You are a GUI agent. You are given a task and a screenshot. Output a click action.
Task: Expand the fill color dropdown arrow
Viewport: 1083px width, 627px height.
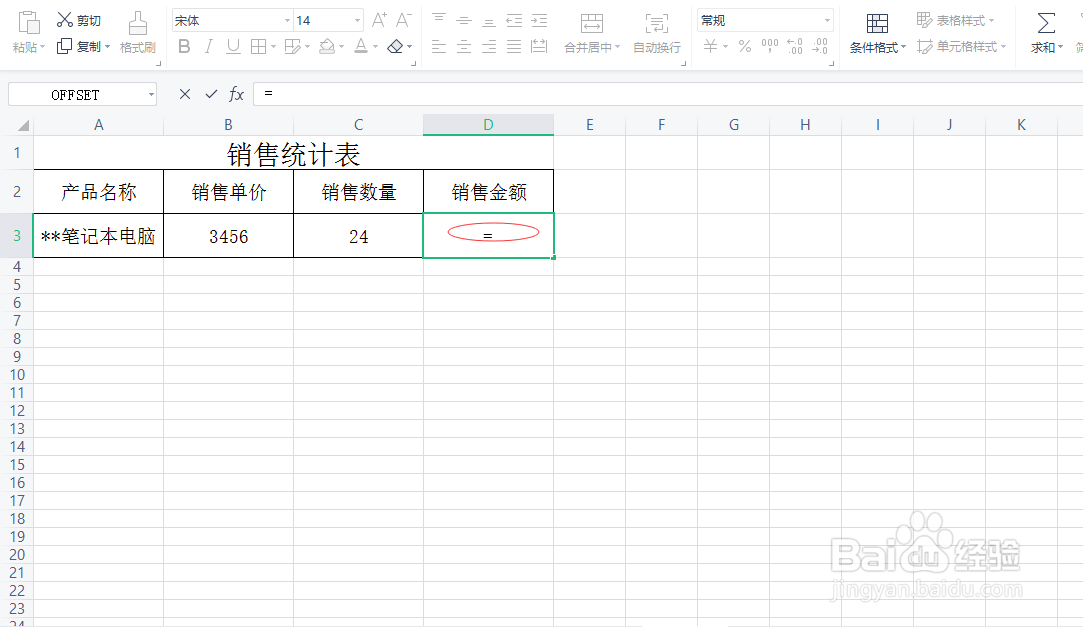(x=341, y=47)
